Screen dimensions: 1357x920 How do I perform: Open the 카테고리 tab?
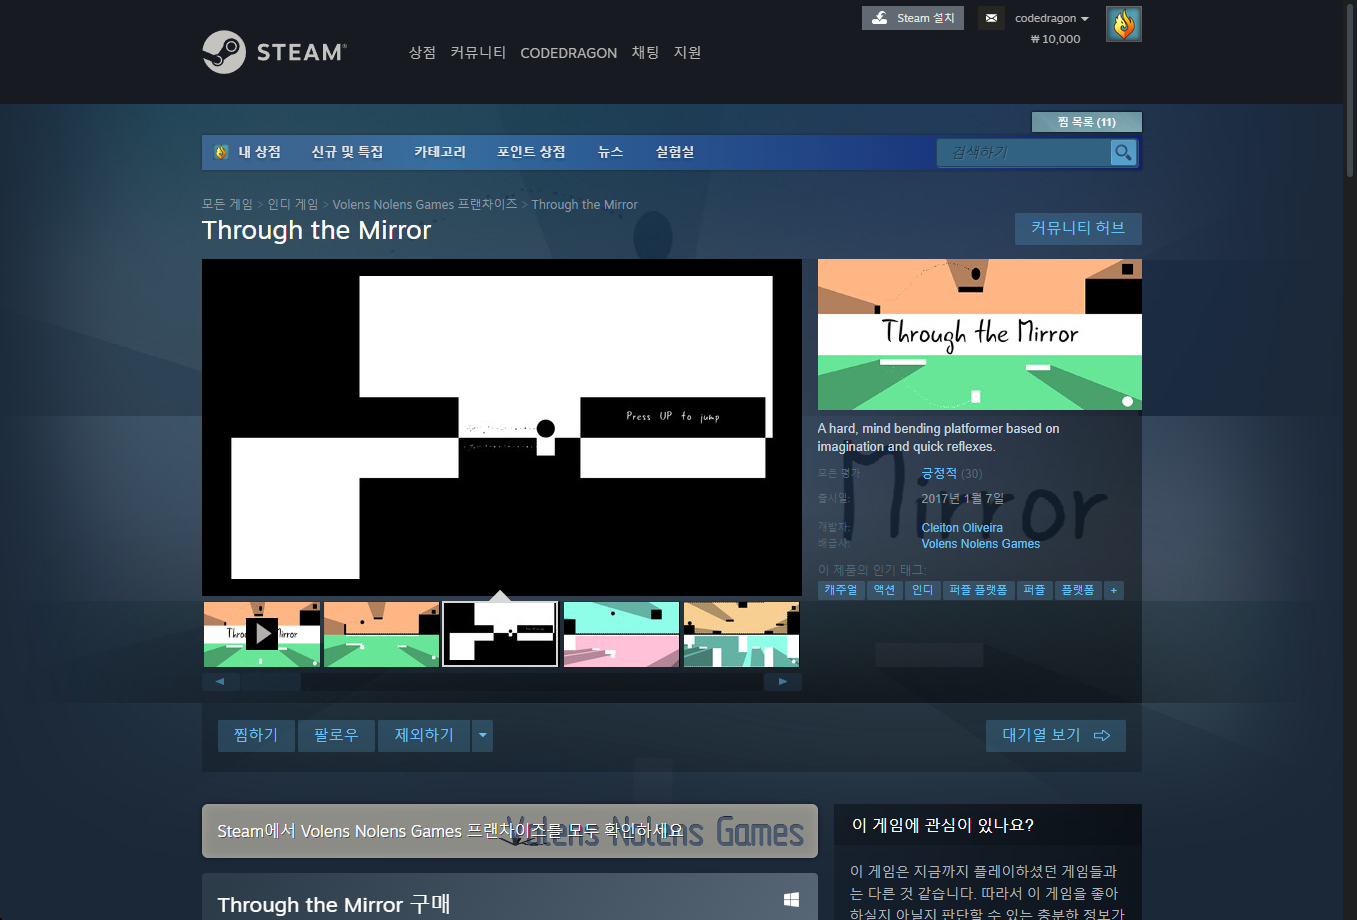440,152
